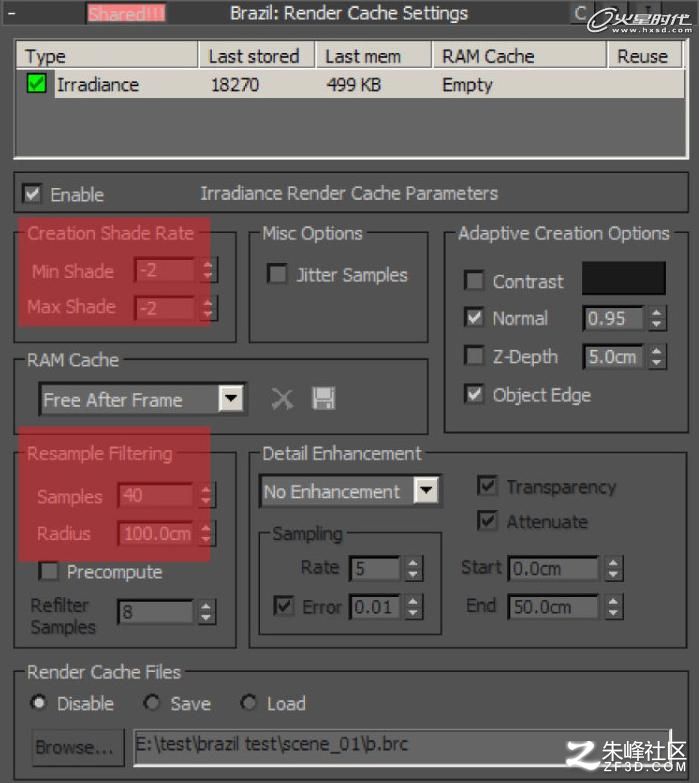This screenshot has height=783, width=699.
Task: Toggle the Normal checkbox
Action: [x=474, y=318]
